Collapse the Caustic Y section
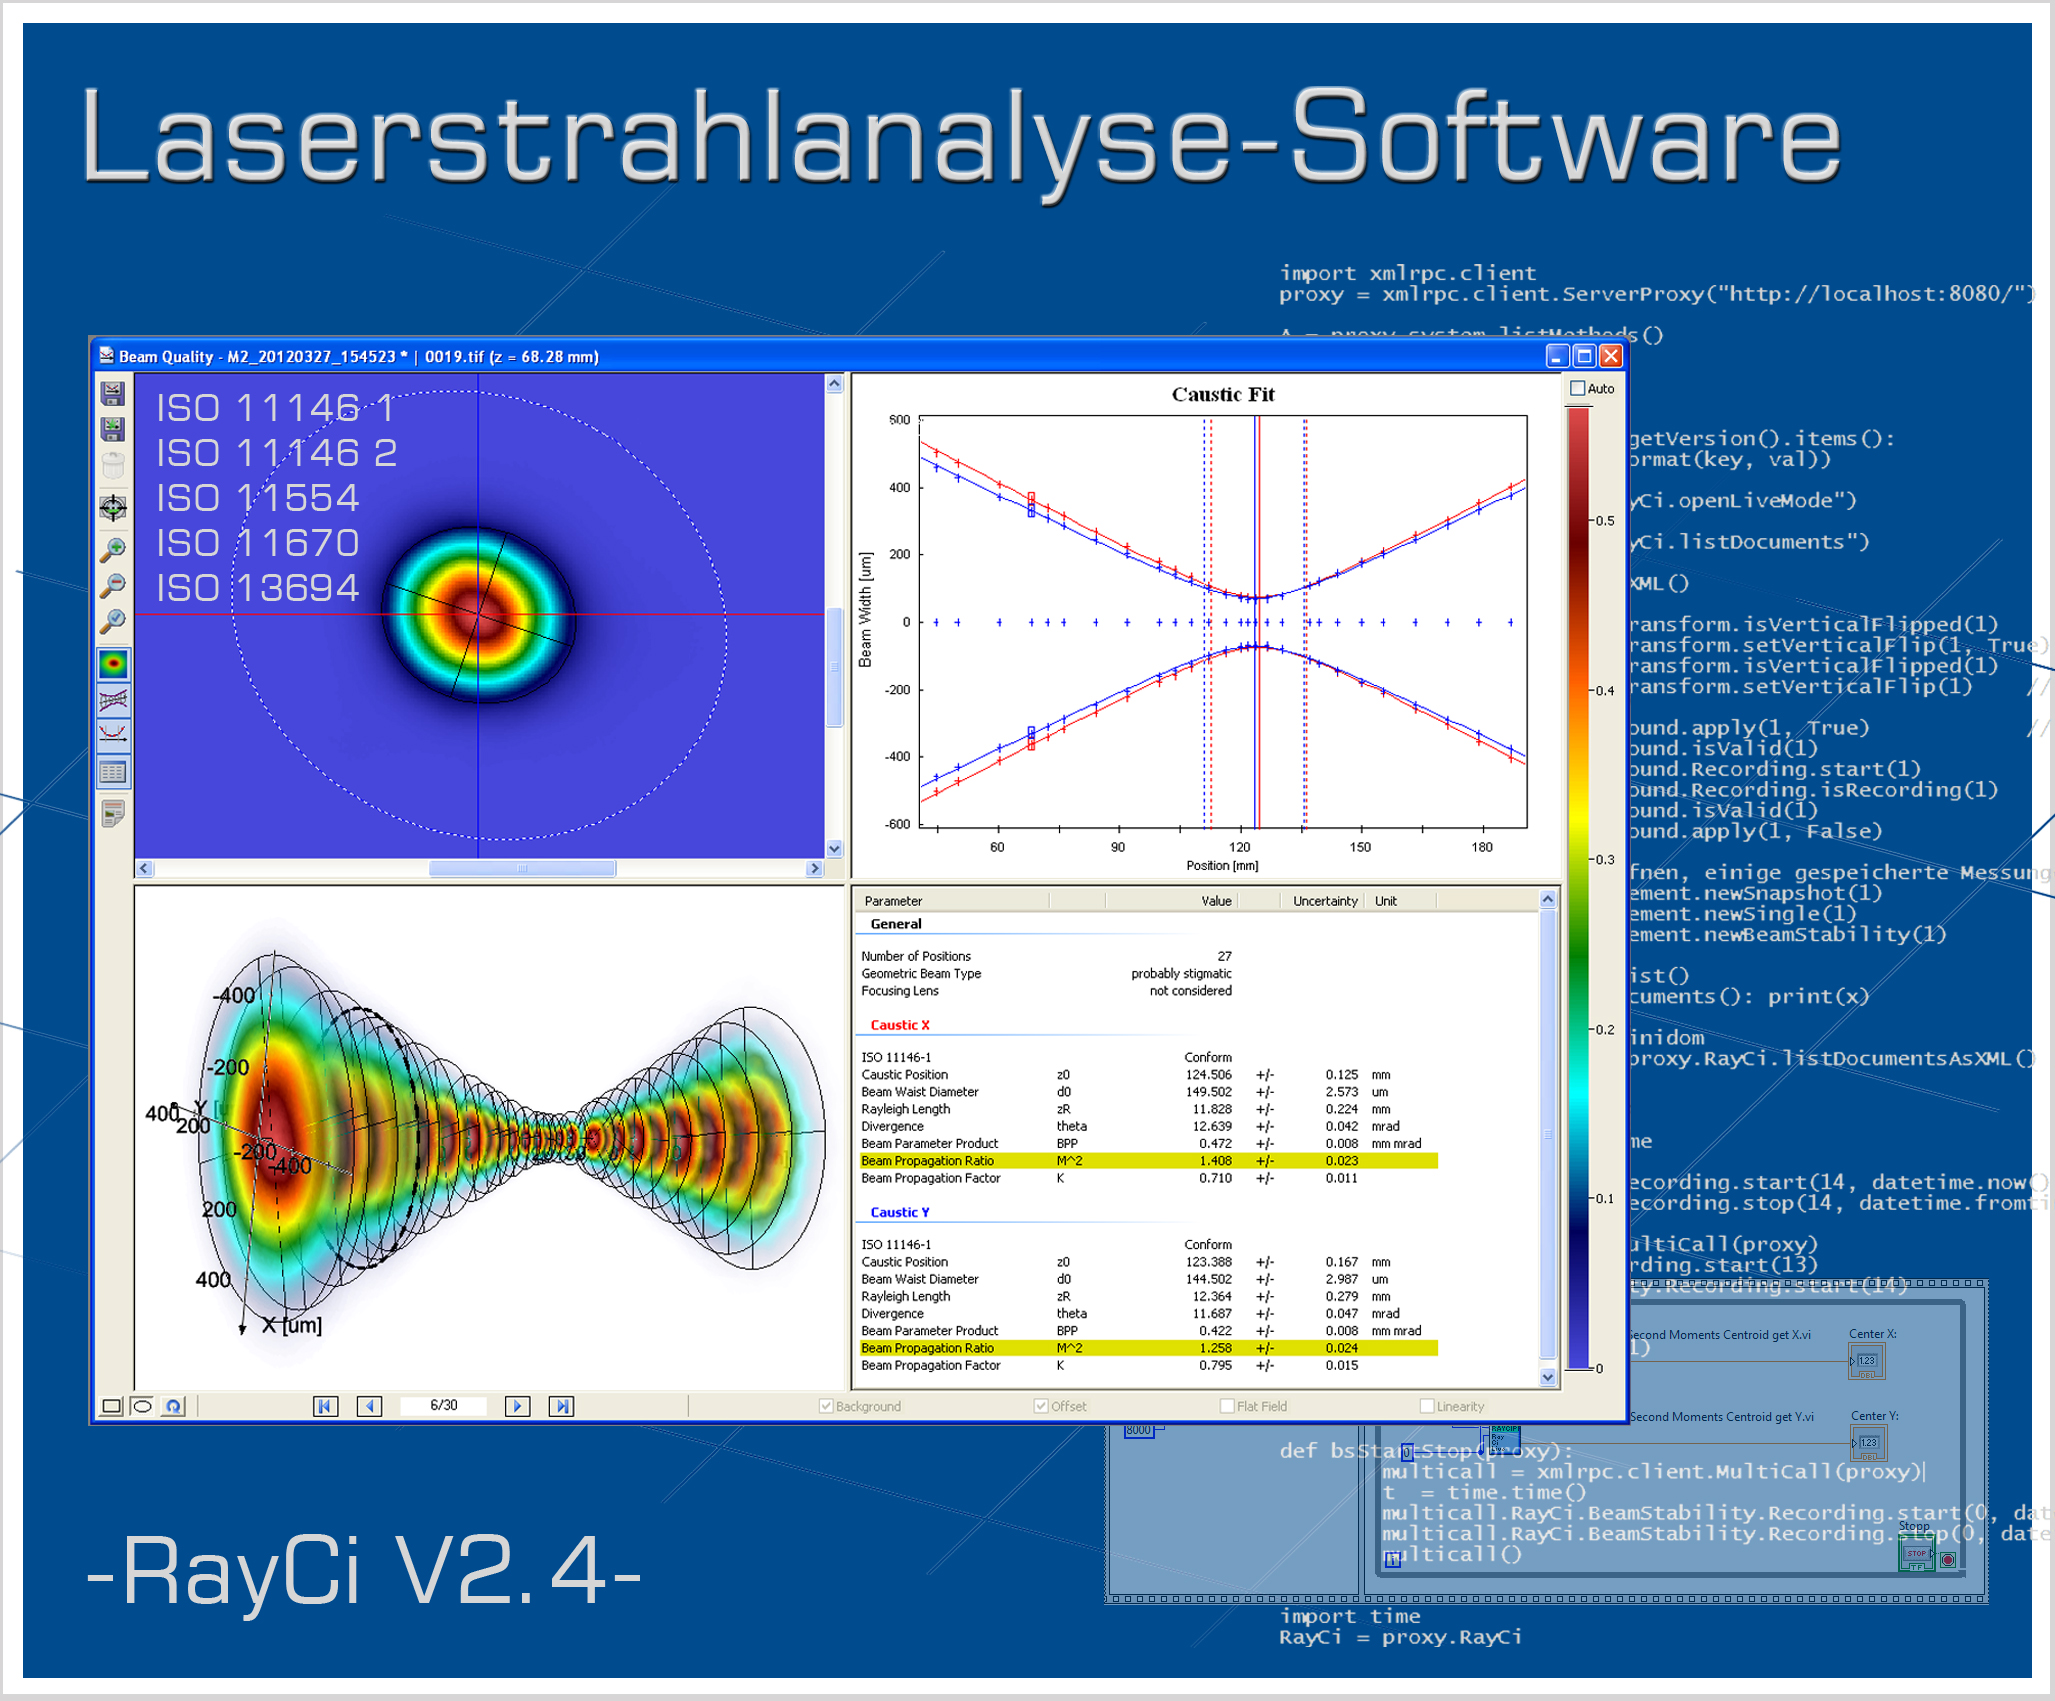 (x=897, y=1212)
